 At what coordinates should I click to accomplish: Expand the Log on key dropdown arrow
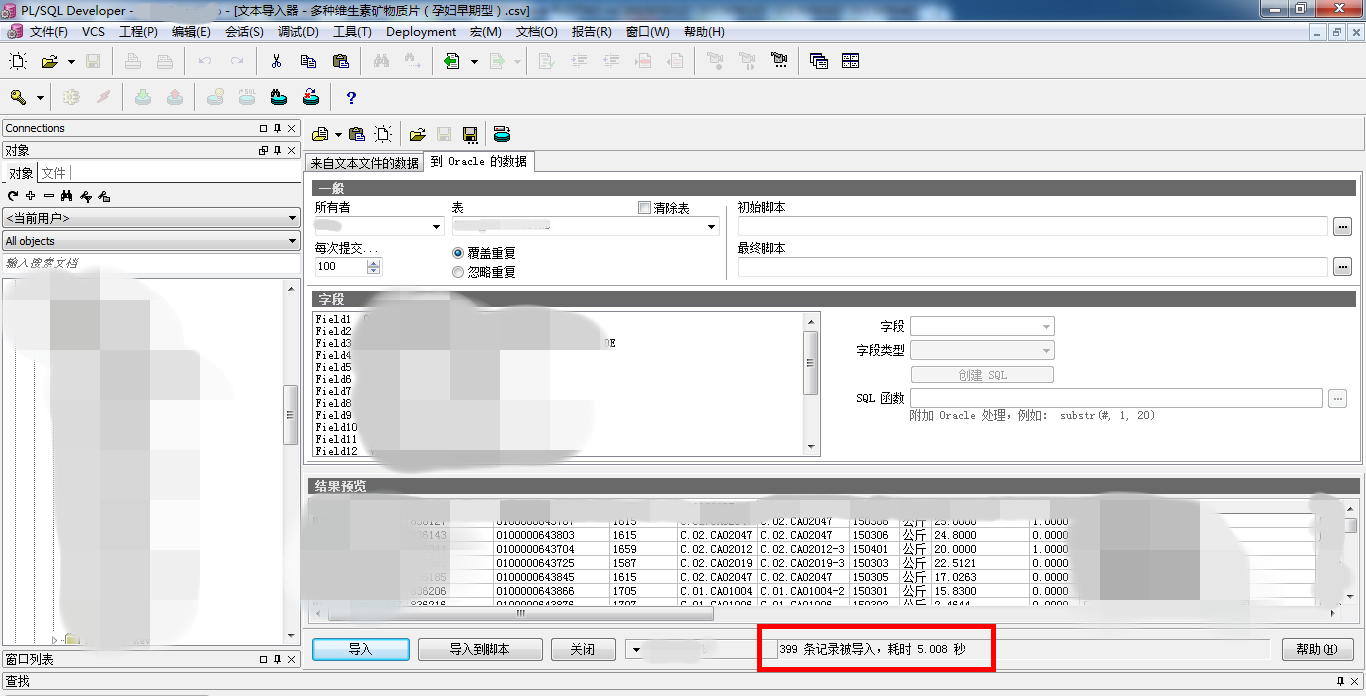tap(40, 98)
